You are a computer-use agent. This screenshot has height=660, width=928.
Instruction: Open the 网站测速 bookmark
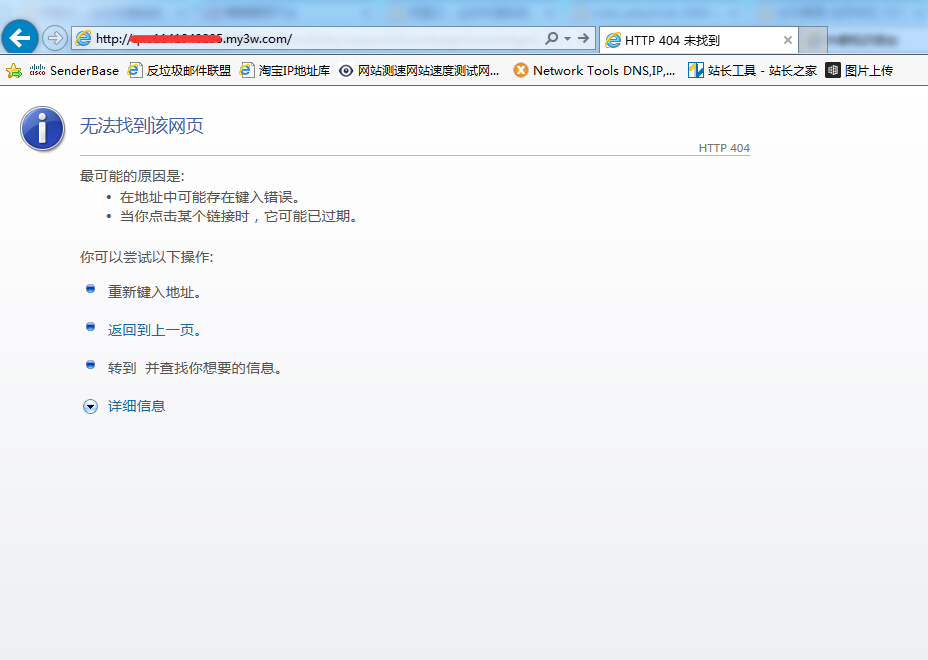pos(419,71)
